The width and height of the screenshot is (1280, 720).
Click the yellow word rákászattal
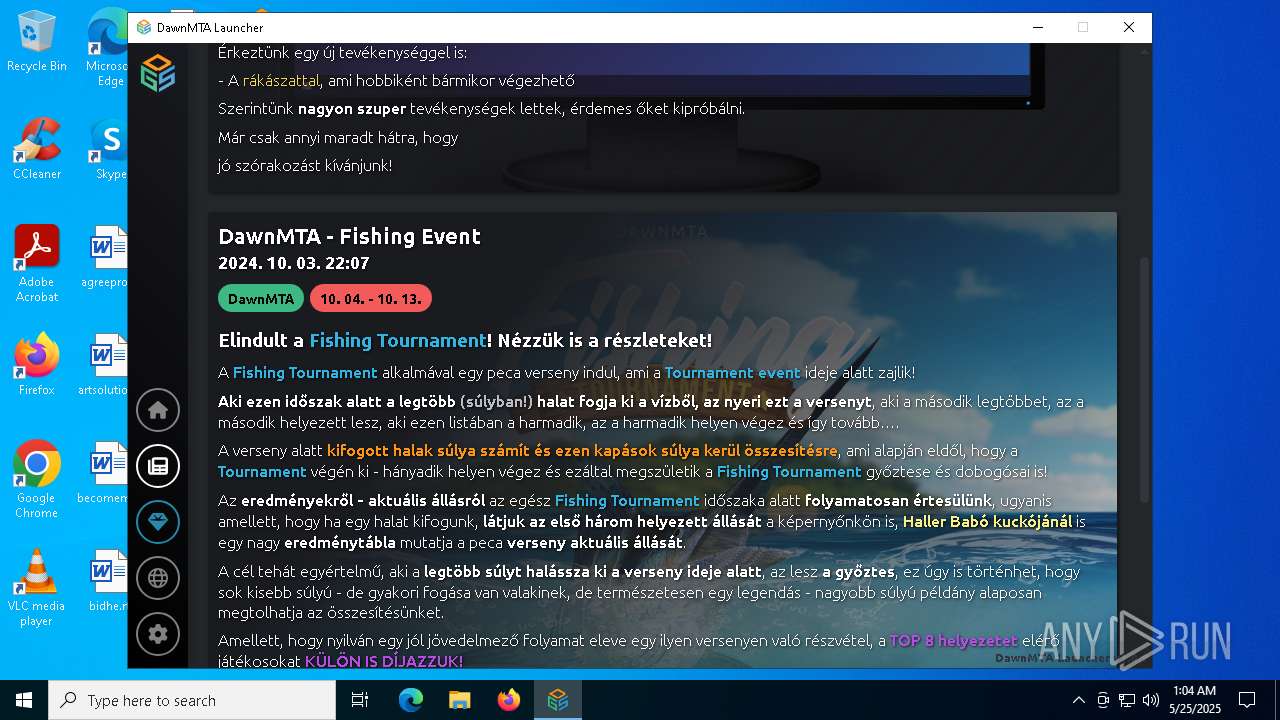[x=281, y=81]
